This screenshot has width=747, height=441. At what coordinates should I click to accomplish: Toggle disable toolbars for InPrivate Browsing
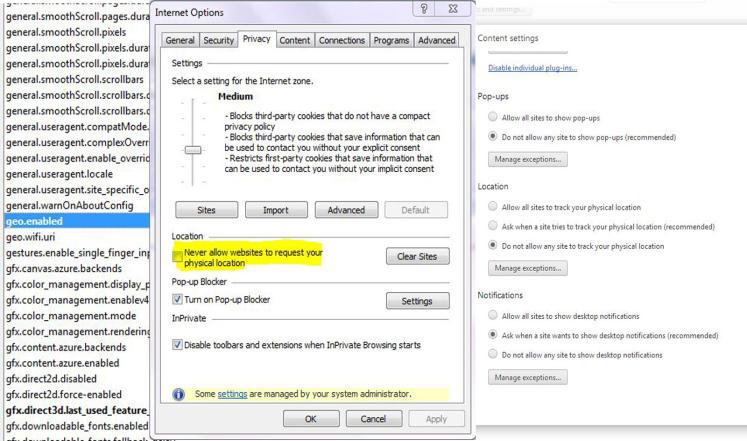click(178, 346)
